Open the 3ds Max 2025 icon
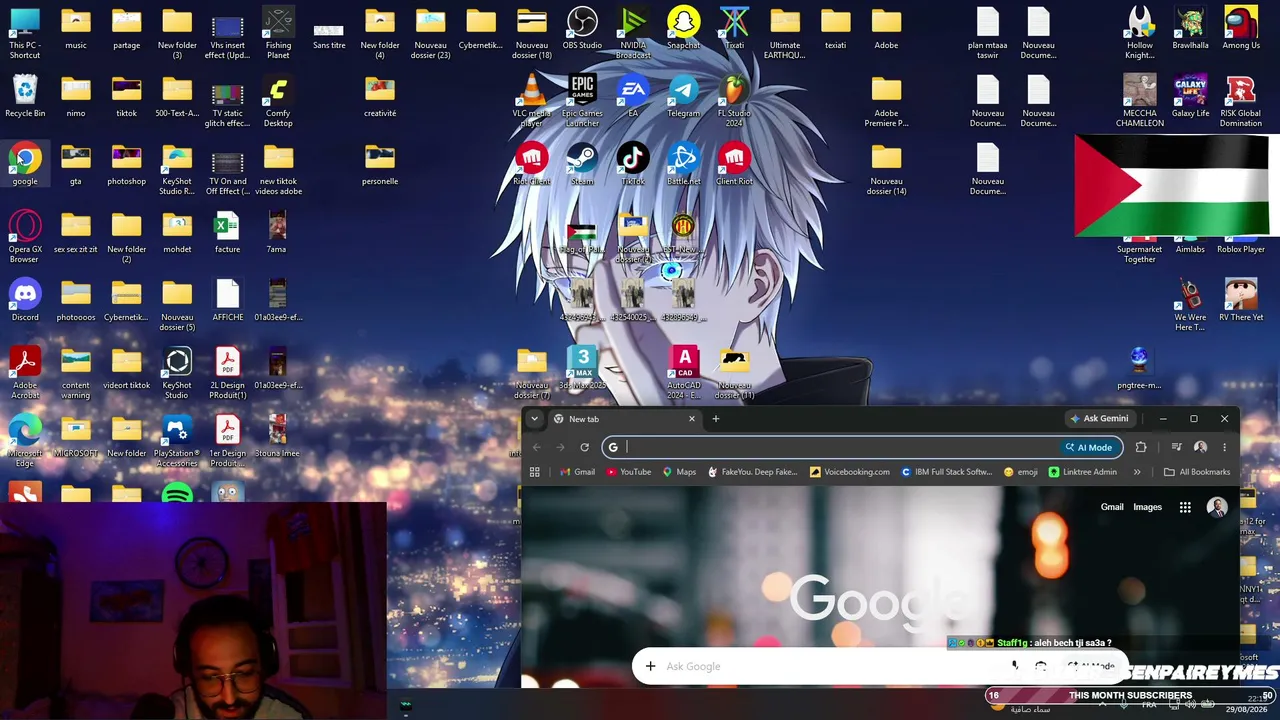 [x=582, y=369]
